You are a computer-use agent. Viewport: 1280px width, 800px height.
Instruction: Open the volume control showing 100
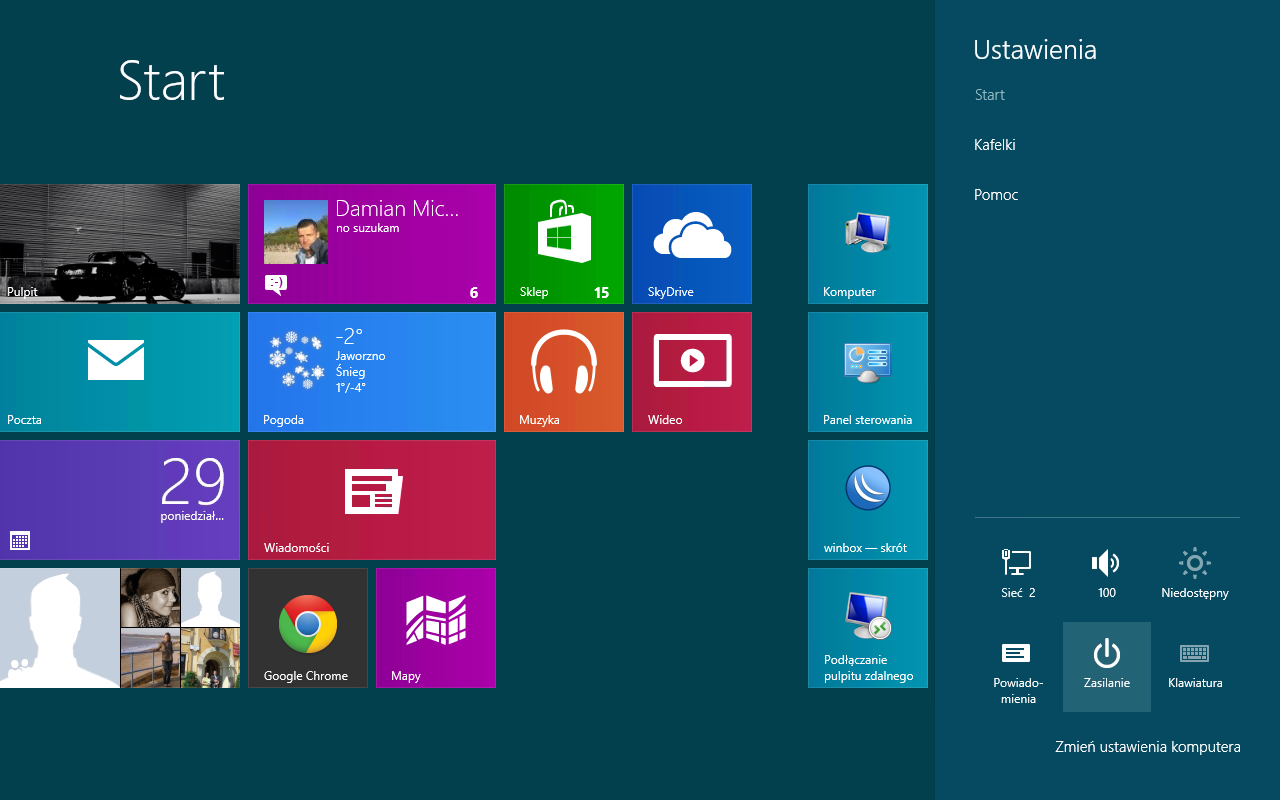click(x=1106, y=575)
